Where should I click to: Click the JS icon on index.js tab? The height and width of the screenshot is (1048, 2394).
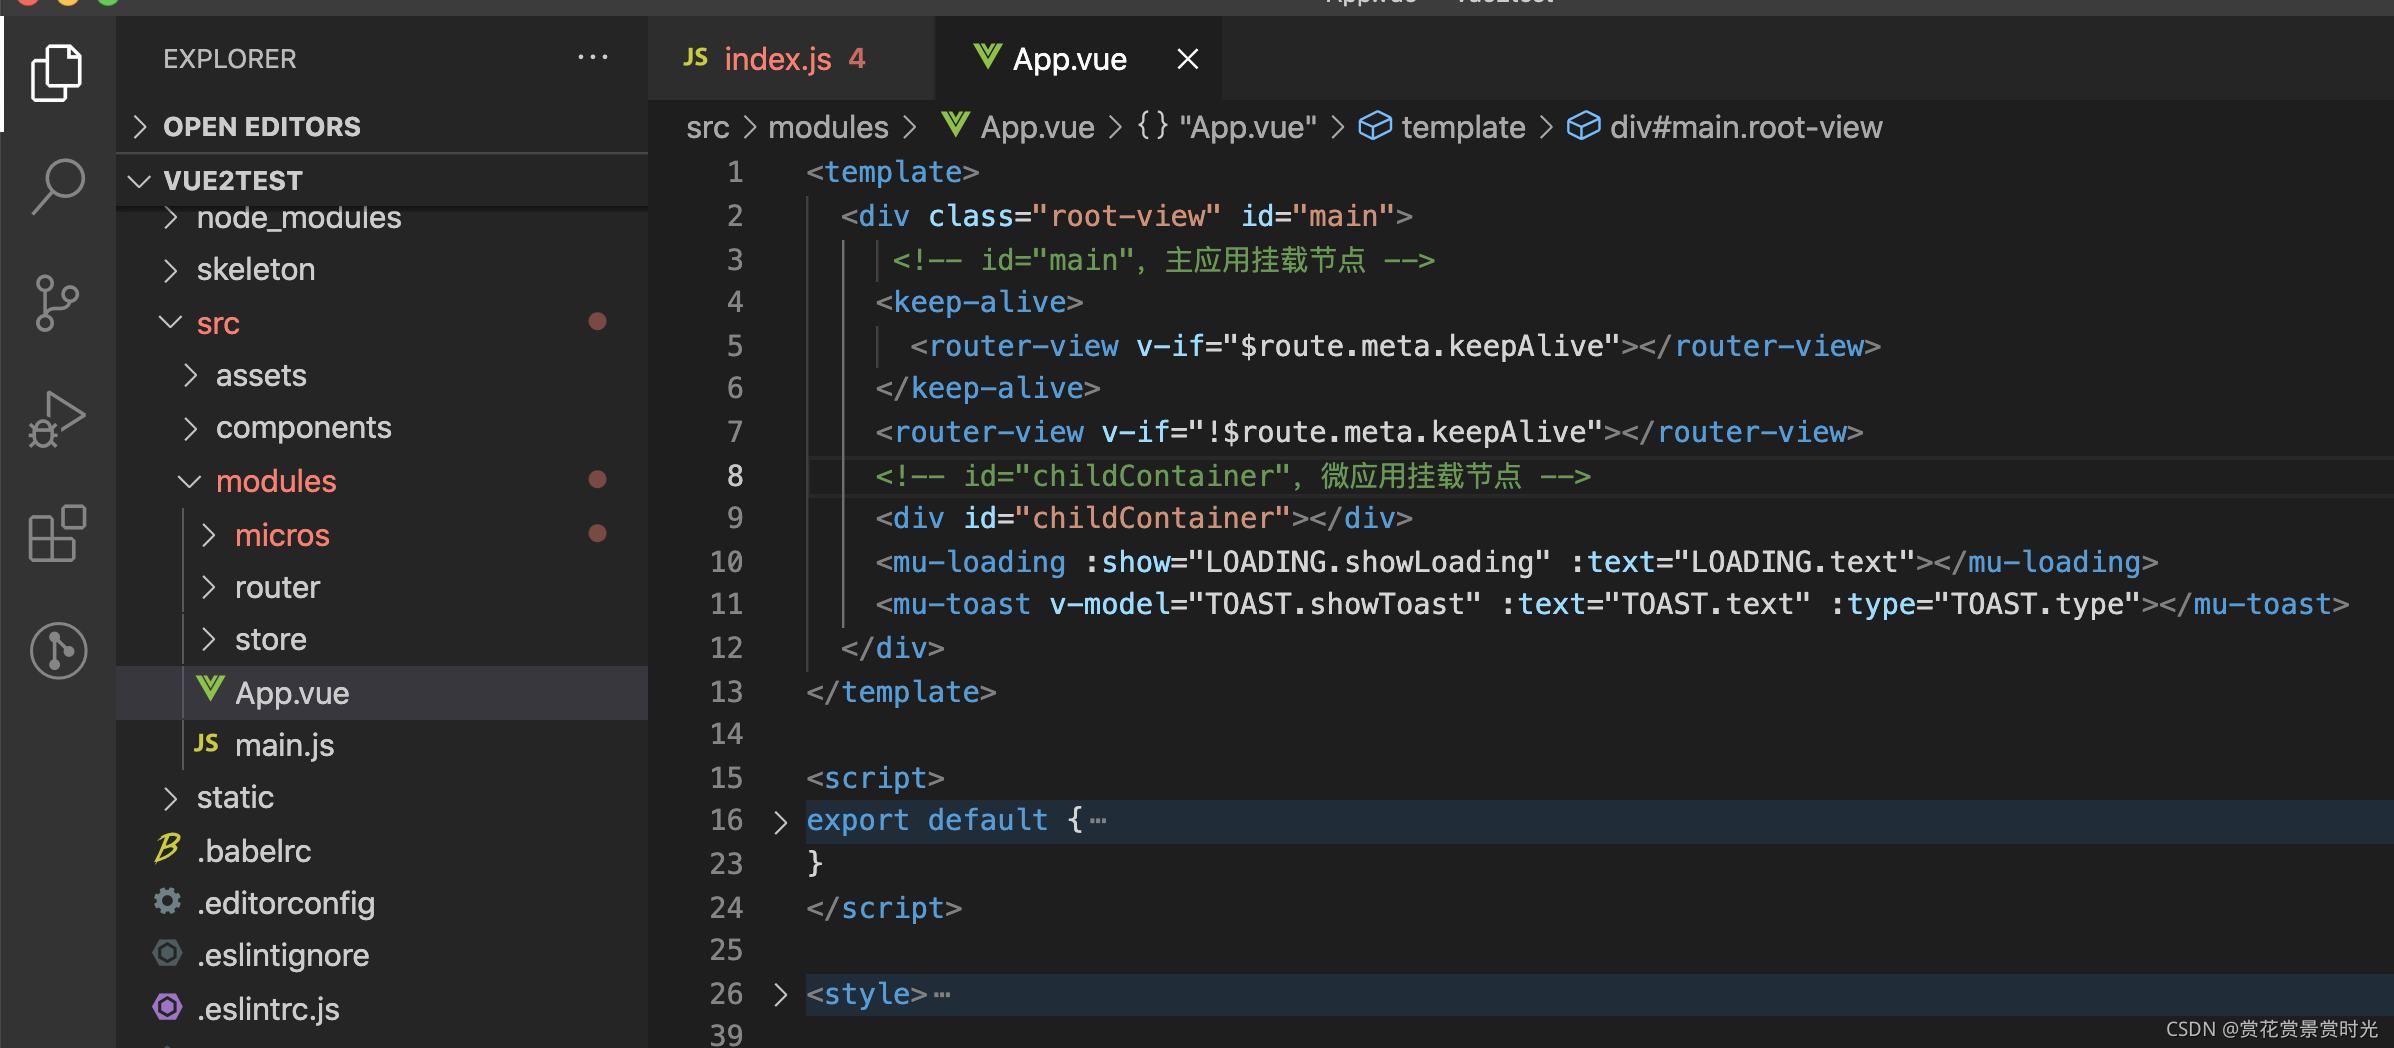coord(695,58)
